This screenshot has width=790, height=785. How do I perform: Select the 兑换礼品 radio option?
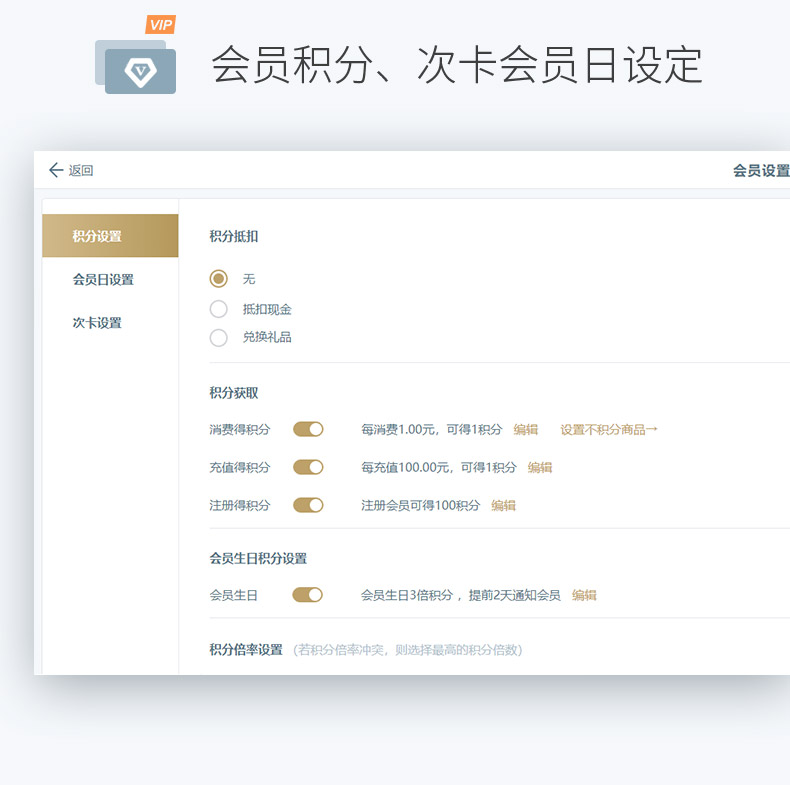(219, 337)
